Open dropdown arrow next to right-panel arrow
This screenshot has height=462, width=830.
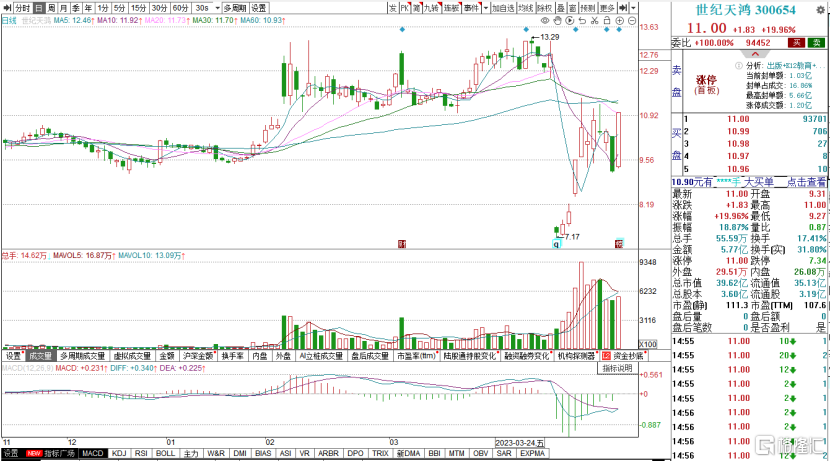(634, 8)
